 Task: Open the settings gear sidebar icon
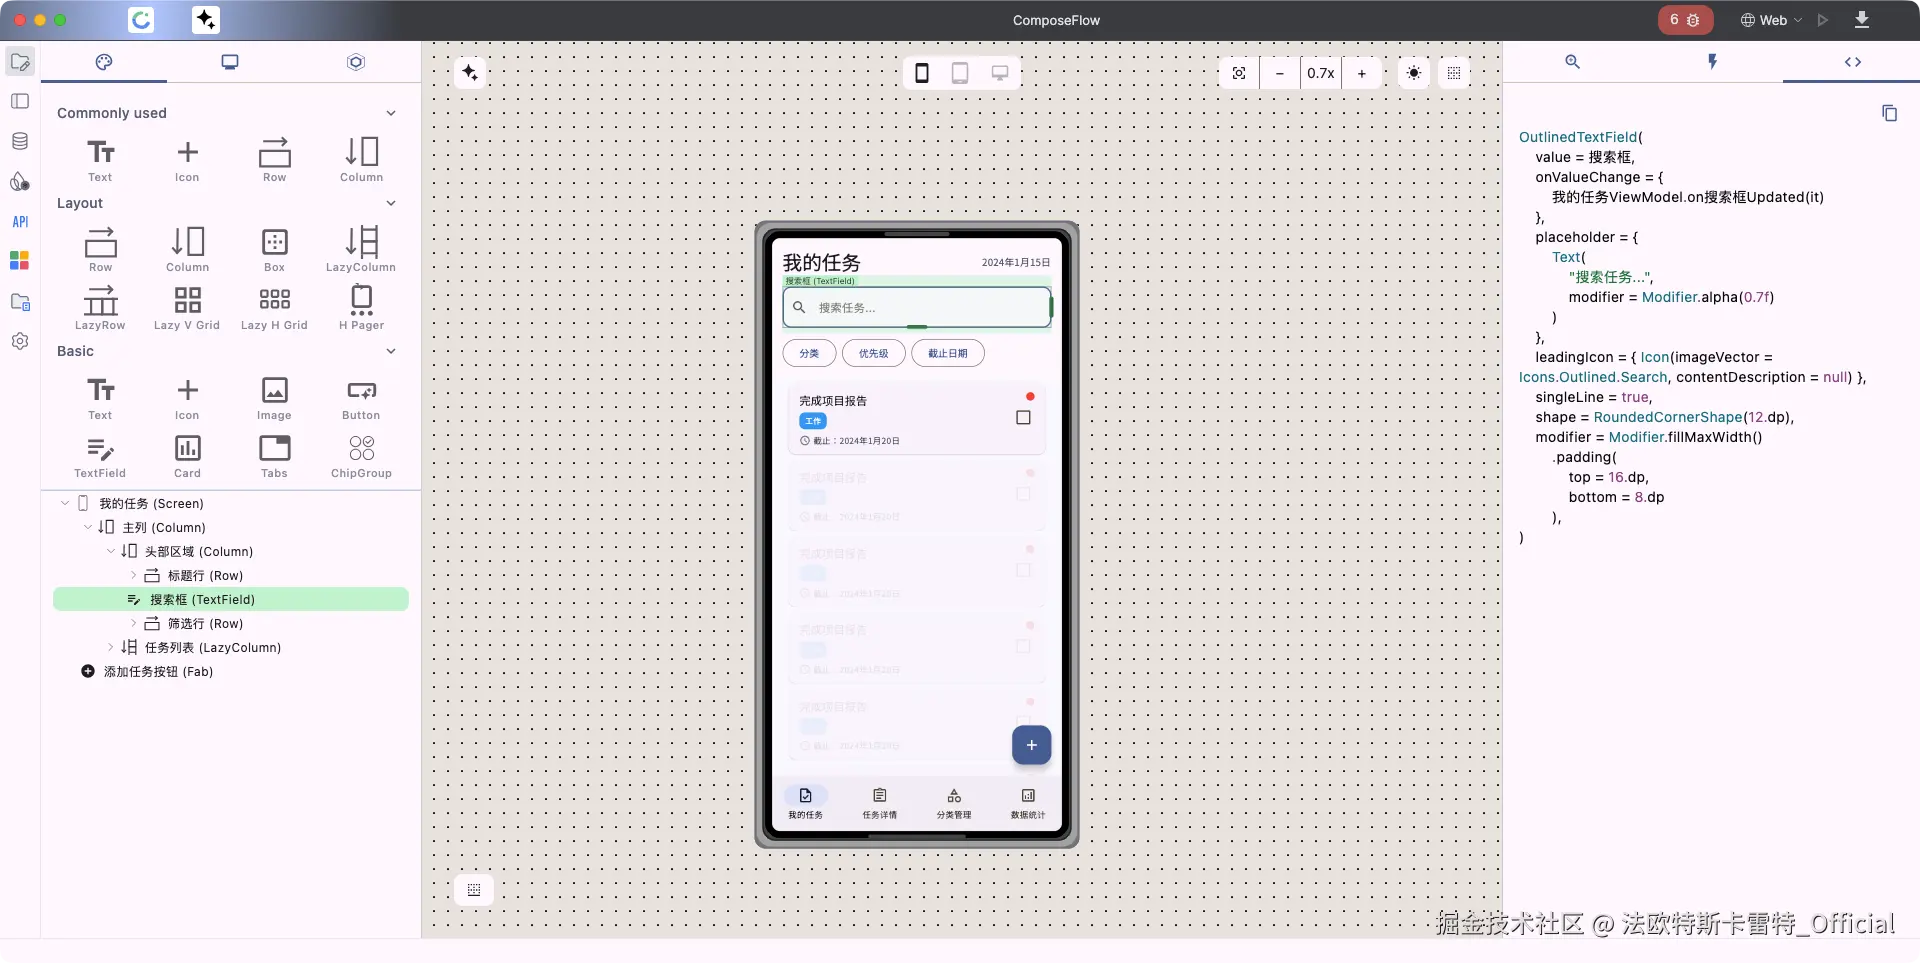click(20, 341)
